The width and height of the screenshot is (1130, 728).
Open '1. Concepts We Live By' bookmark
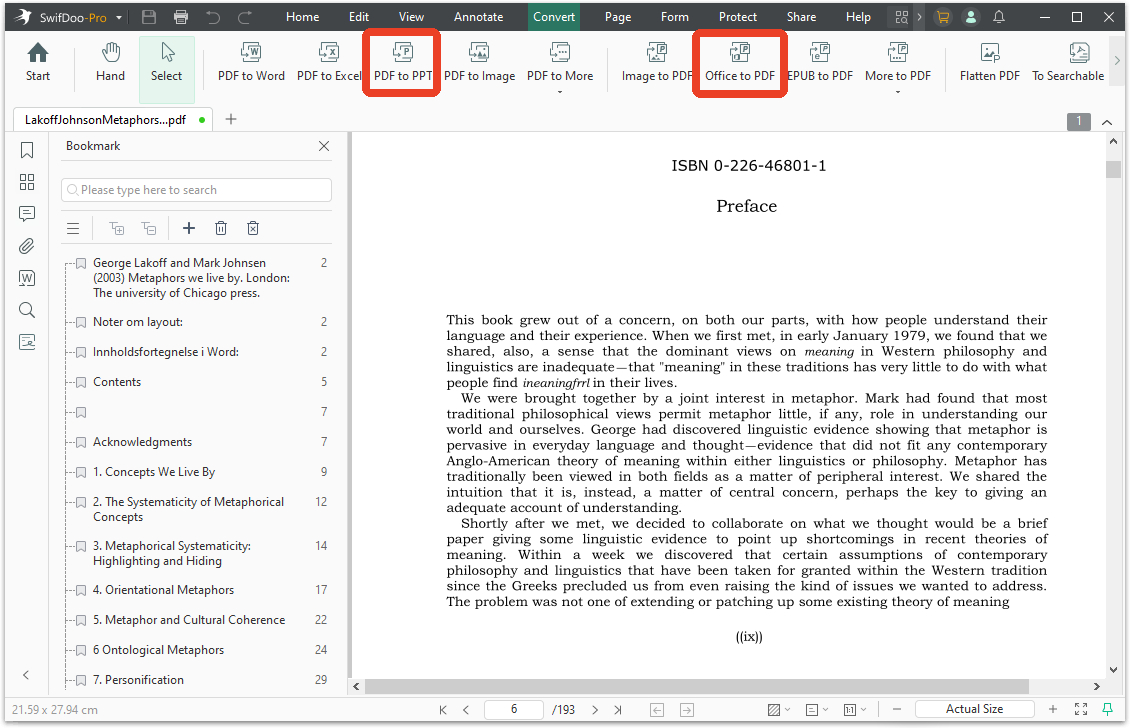coord(154,472)
